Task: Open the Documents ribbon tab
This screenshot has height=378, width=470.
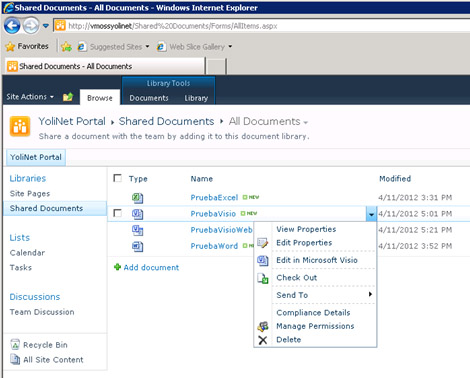Action: pos(149,98)
